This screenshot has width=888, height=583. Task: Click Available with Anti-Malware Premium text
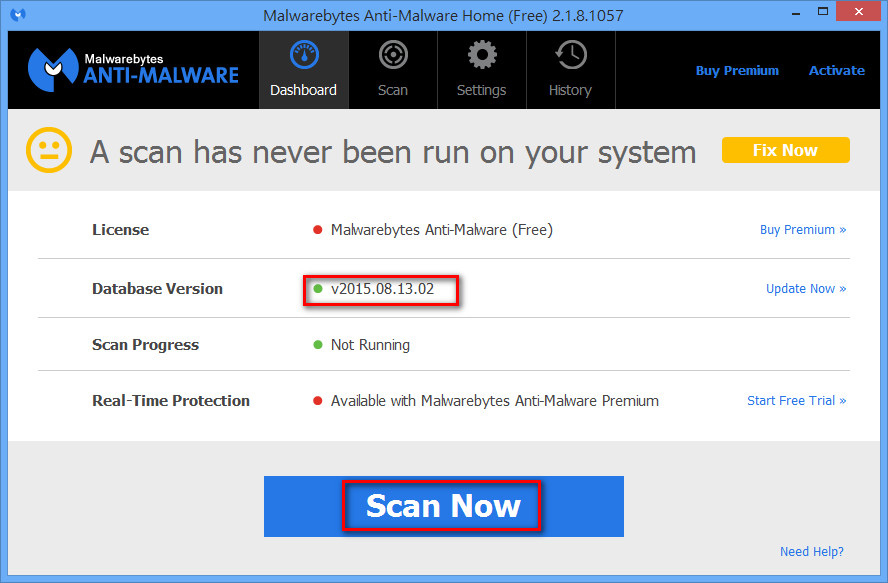tap(495, 401)
